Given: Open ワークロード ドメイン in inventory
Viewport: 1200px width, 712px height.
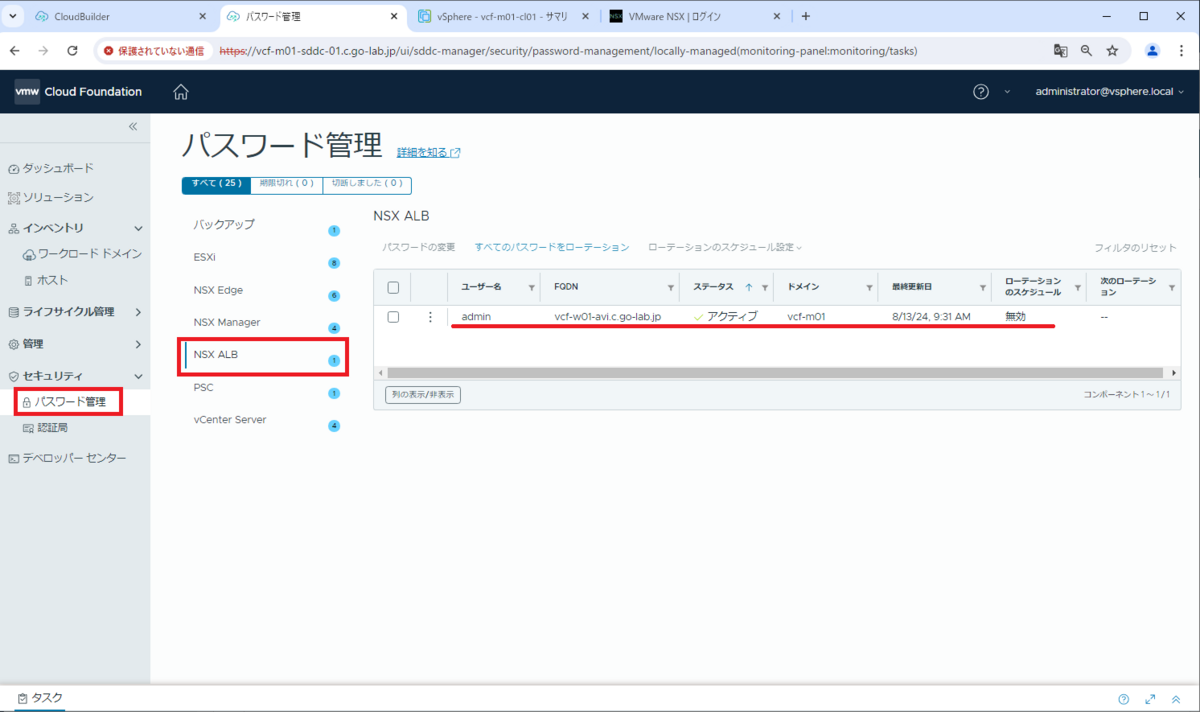Looking at the screenshot, I should tap(82, 254).
